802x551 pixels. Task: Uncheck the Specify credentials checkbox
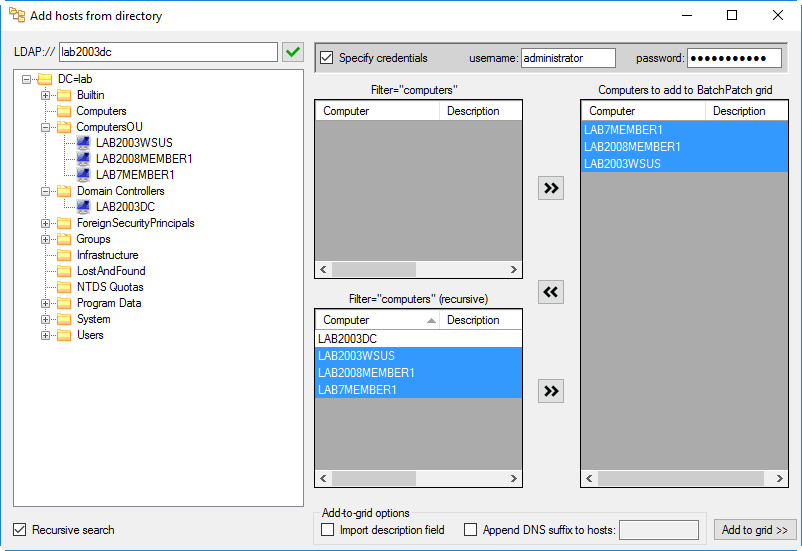click(x=326, y=58)
